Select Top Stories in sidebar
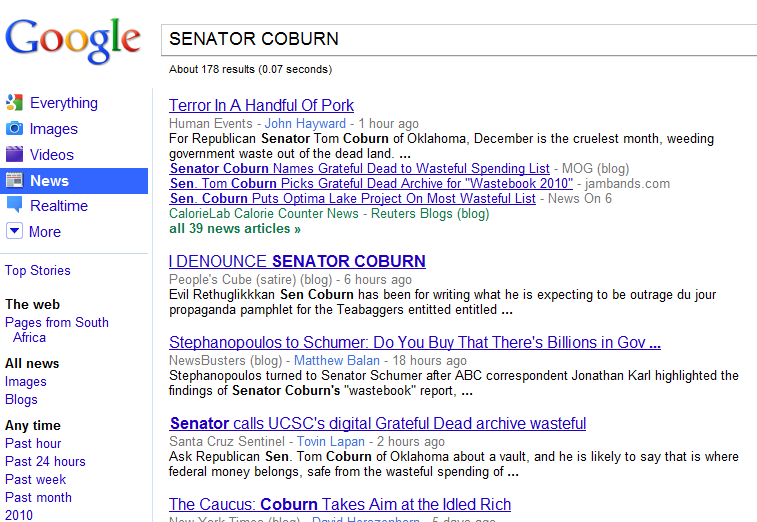The image size is (757, 522). pos(38,271)
